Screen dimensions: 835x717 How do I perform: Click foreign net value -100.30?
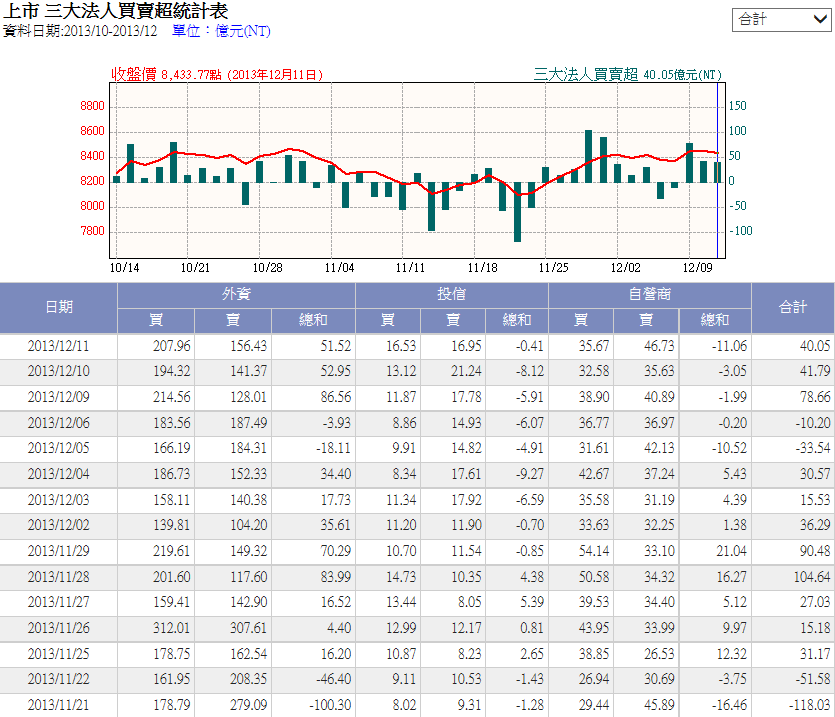pyautogui.click(x=330, y=705)
